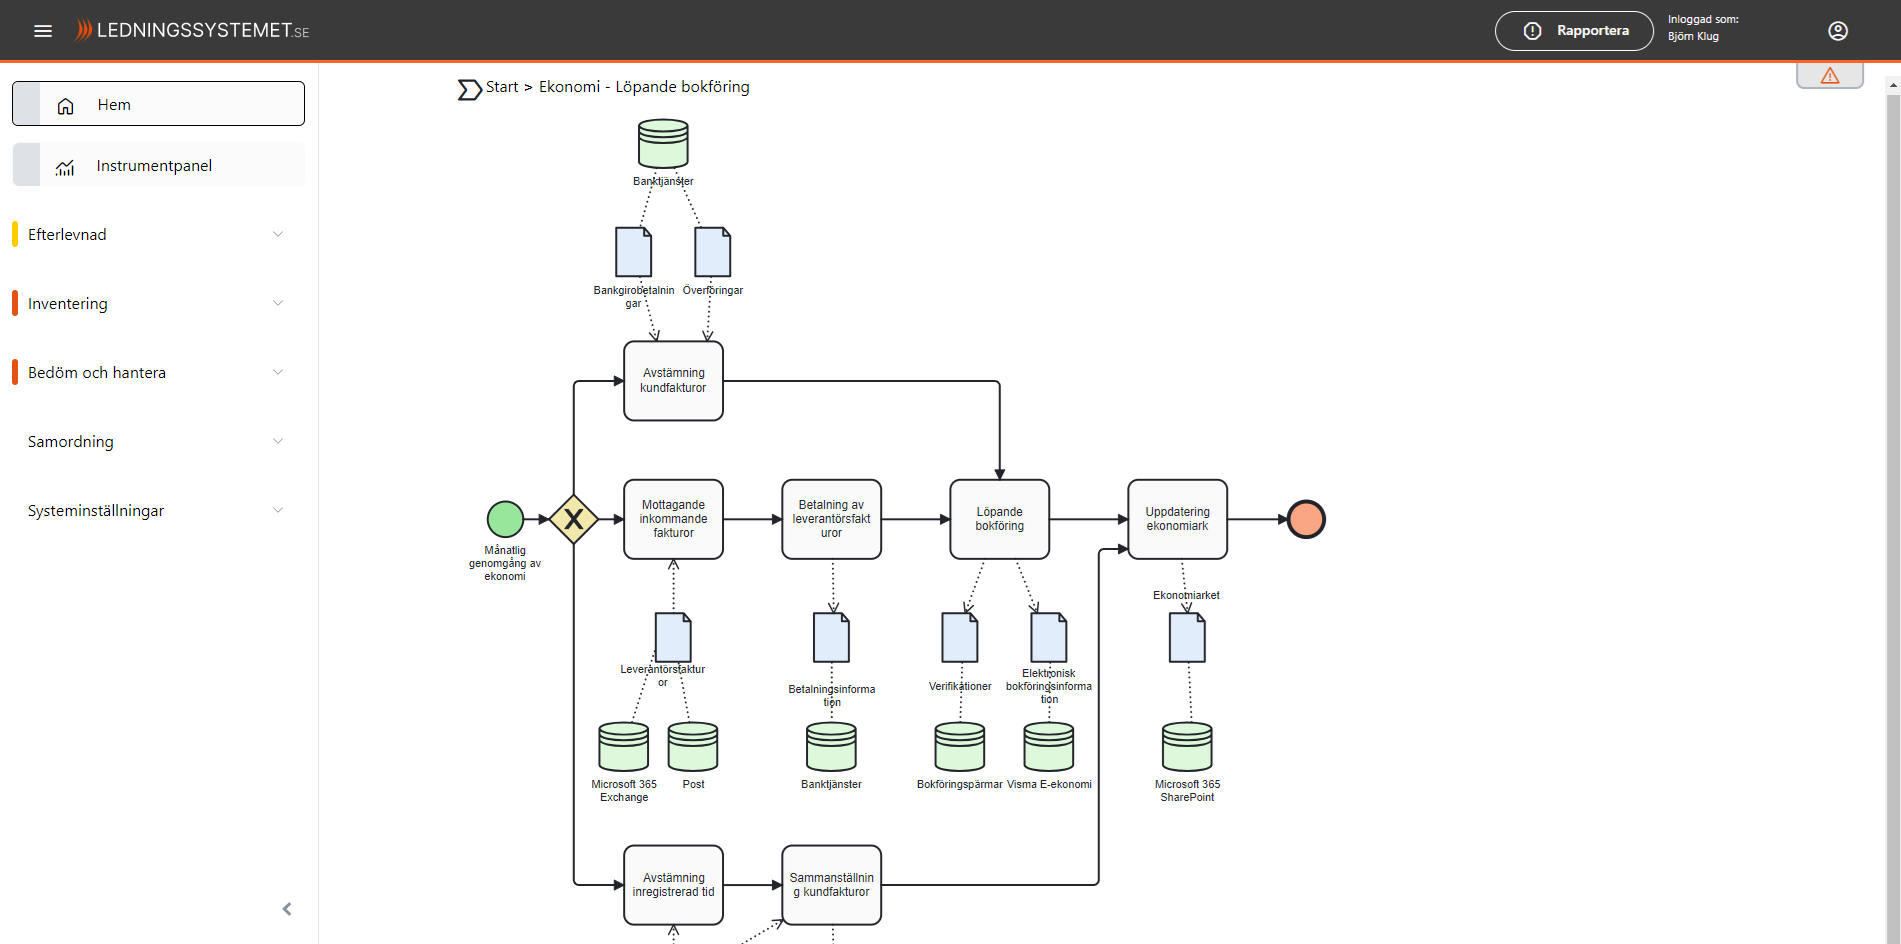Click the green start event circle
This screenshot has width=1901, height=944.
pyautogui.click(x=505, y=519)
